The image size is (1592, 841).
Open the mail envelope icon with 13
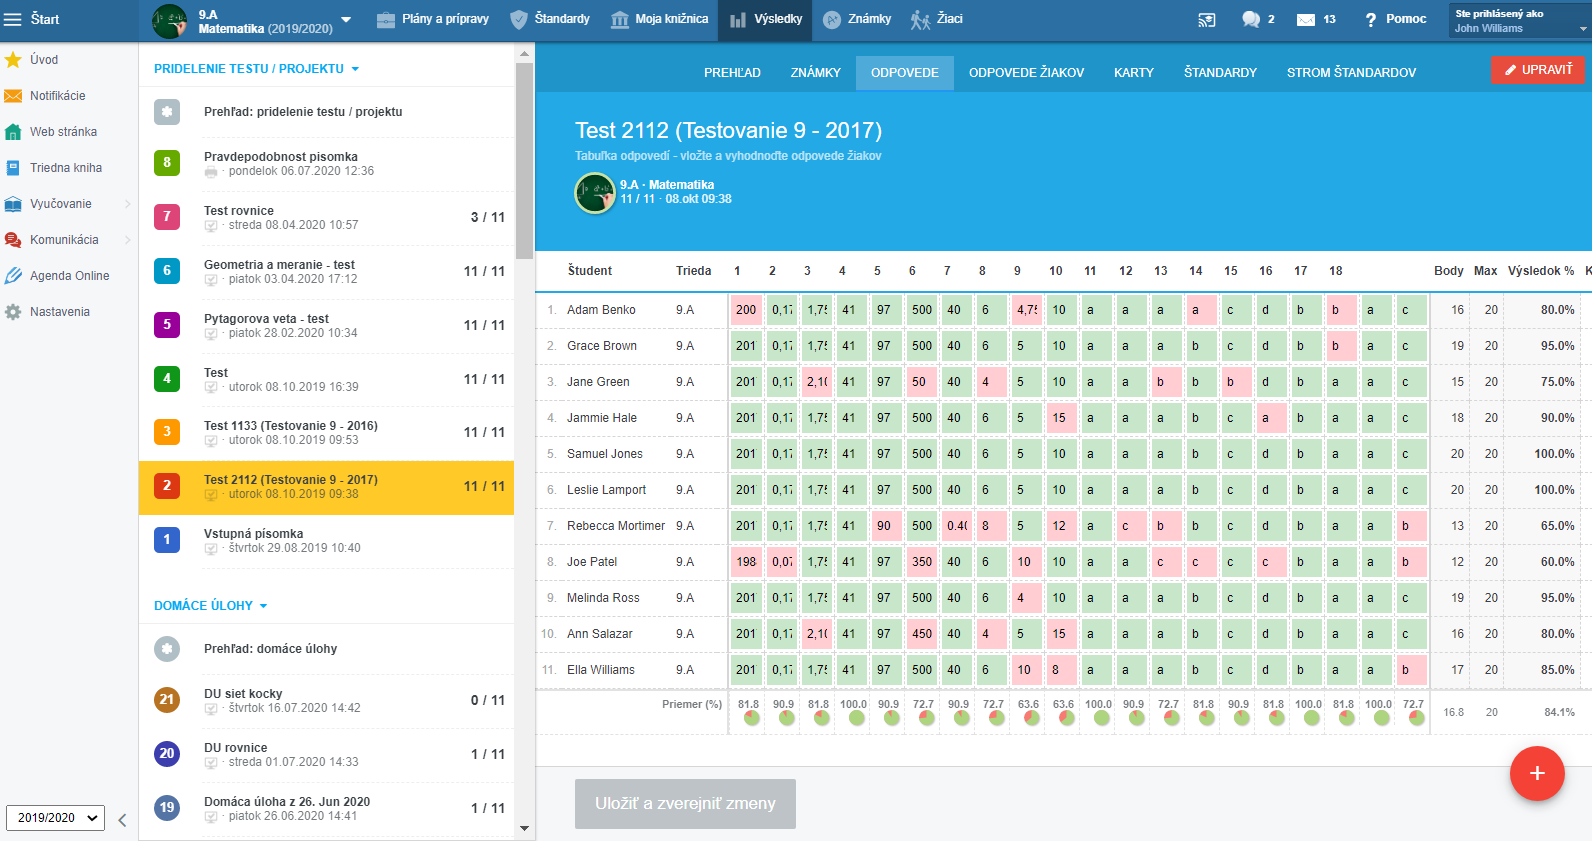1306,19
